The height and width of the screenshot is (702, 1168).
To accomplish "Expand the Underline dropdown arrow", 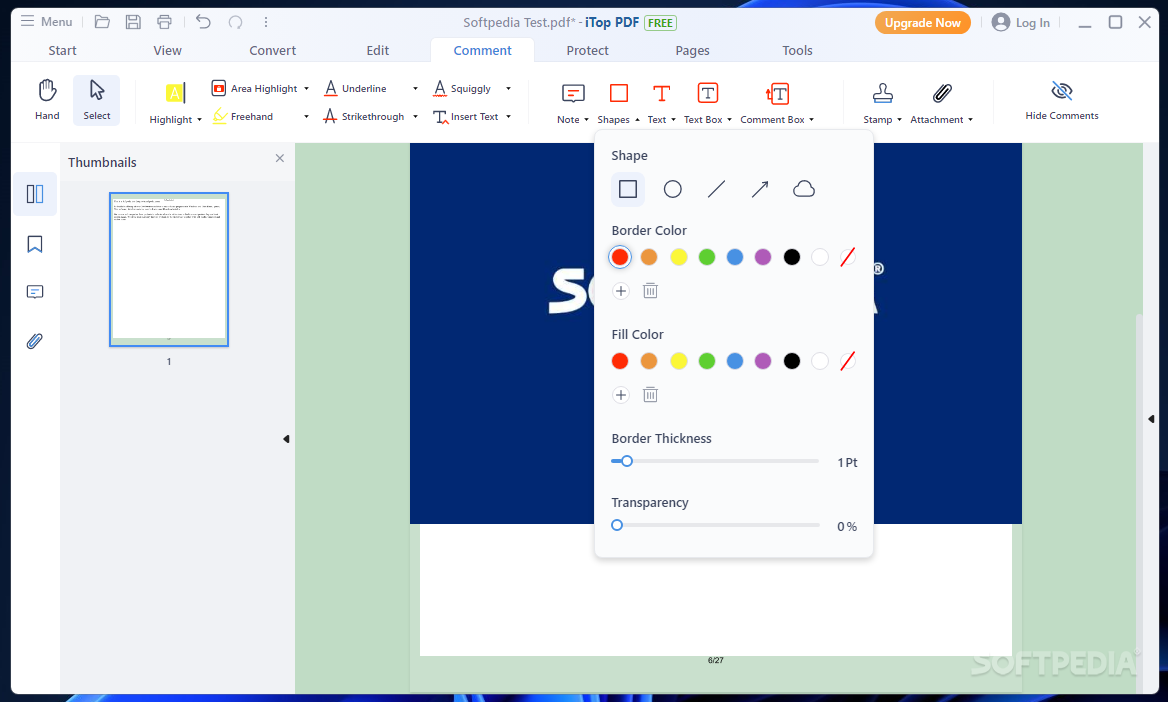I will tap(415, 89).
